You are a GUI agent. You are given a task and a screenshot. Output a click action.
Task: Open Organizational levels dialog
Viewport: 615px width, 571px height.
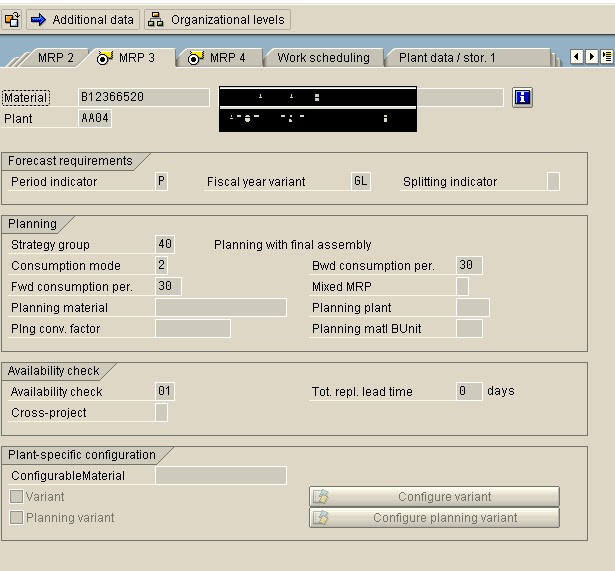[217, 20]
